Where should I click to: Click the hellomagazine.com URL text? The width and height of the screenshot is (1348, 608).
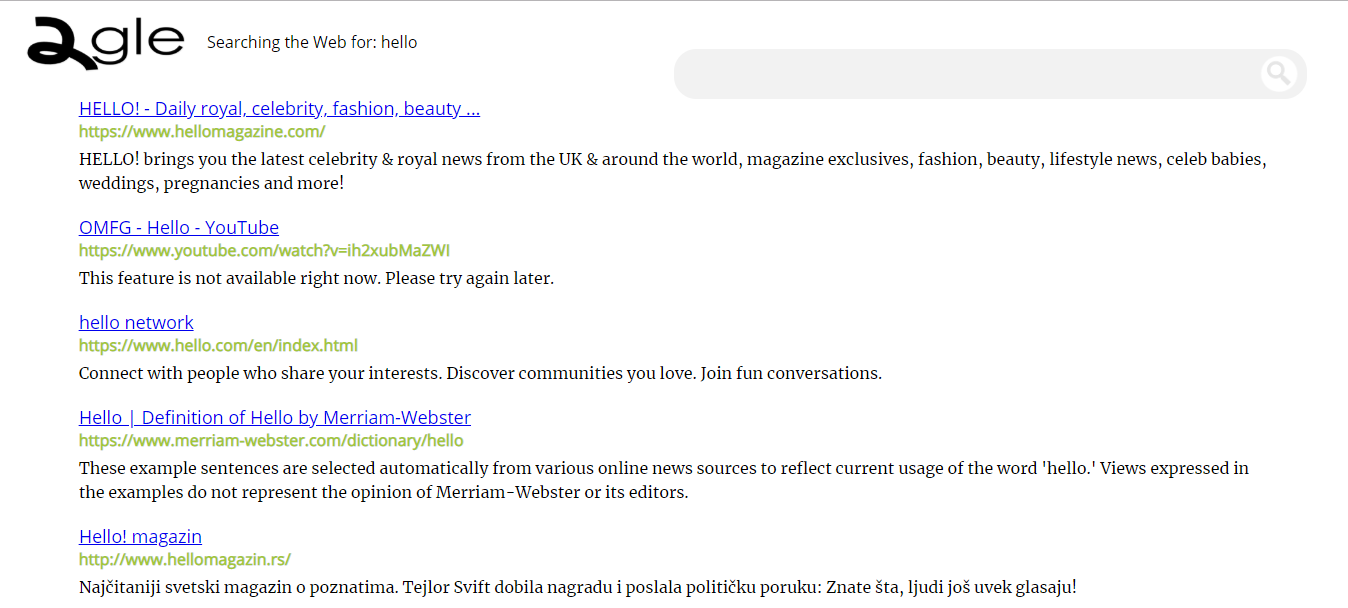pos(202,131)
